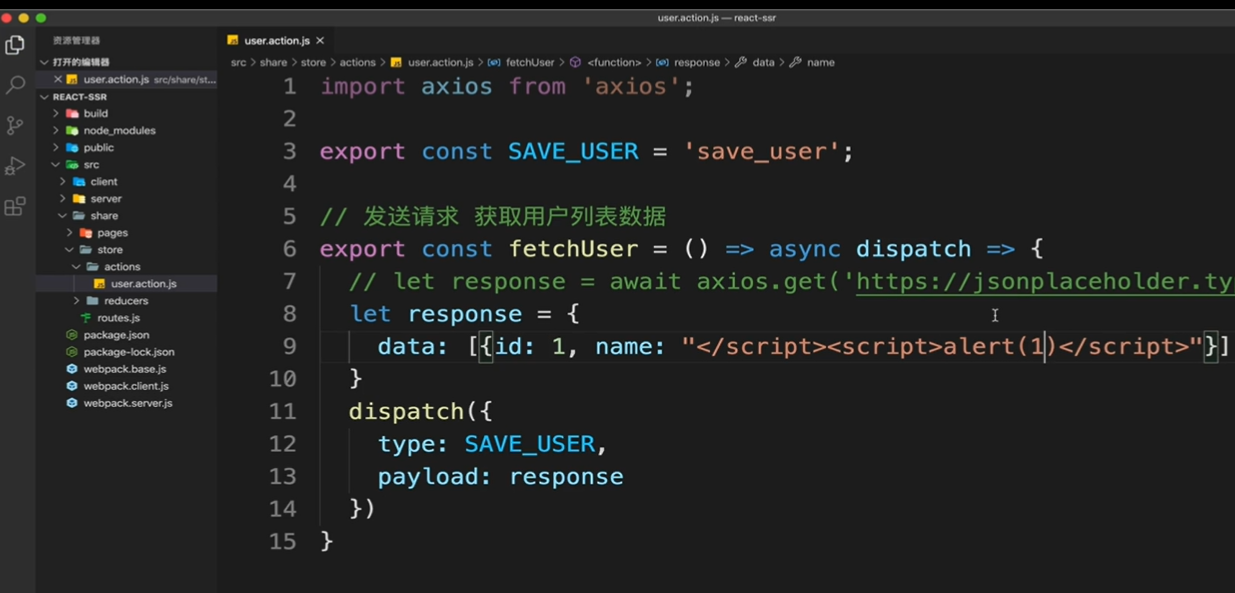Click fetchUser identifier on line 6
This screenshot has height=593, width=1235.
click(573, 249)
